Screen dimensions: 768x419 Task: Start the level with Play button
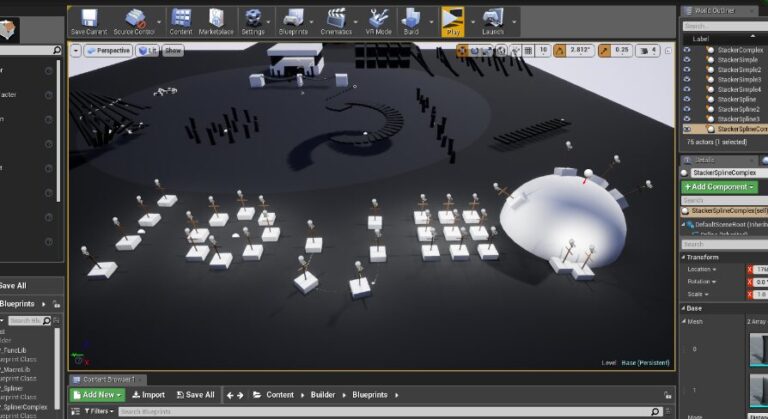point(453,23)
